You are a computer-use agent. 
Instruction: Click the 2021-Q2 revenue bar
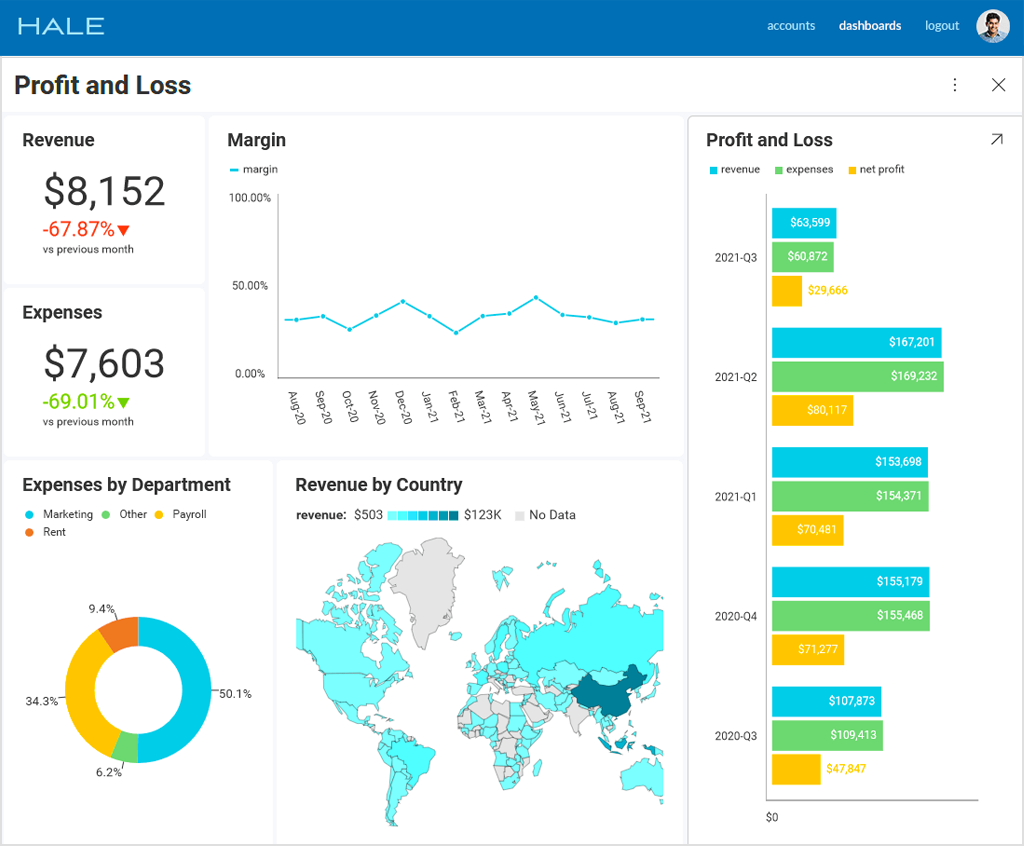856,342
